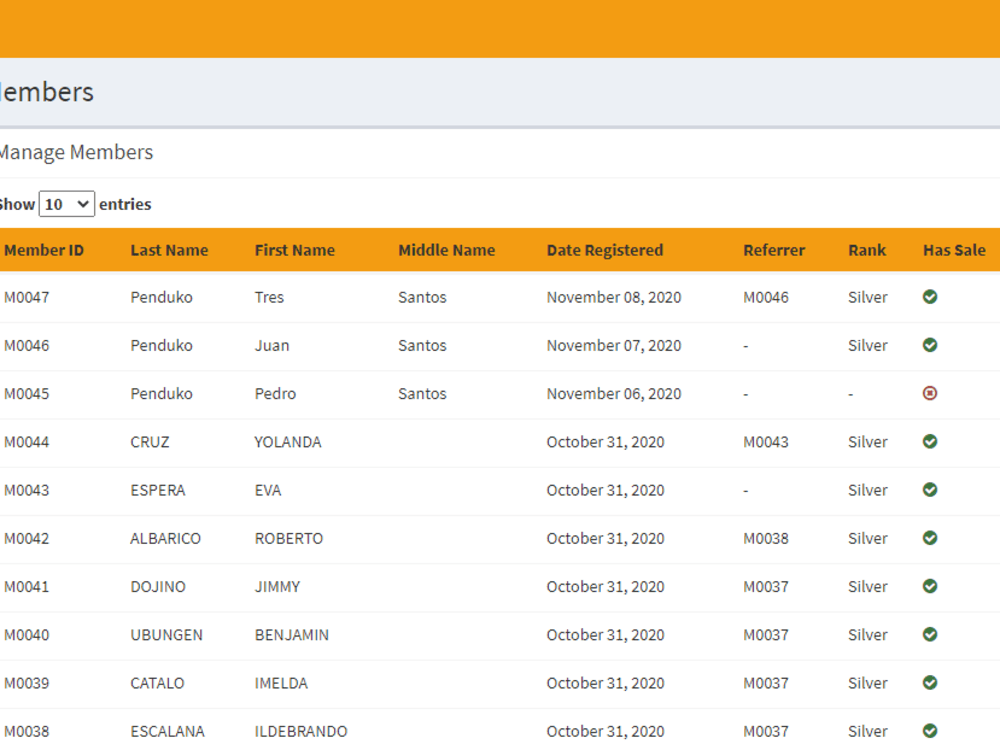Click middle name Santos in Tres row

(422, 297)
